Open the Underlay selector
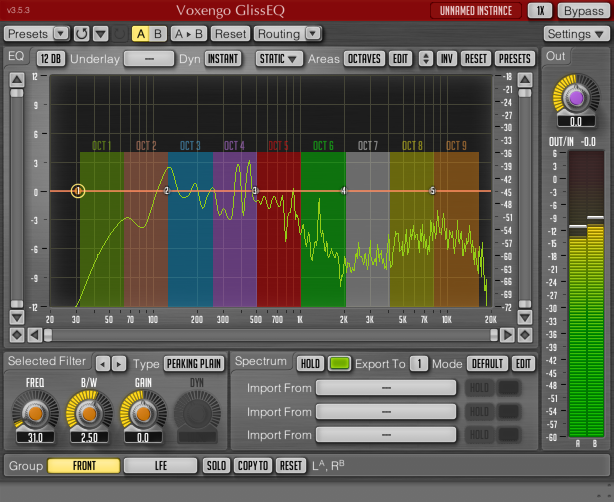Image resolution: width=614 pixels, height=502 pixels. point(149,59)
